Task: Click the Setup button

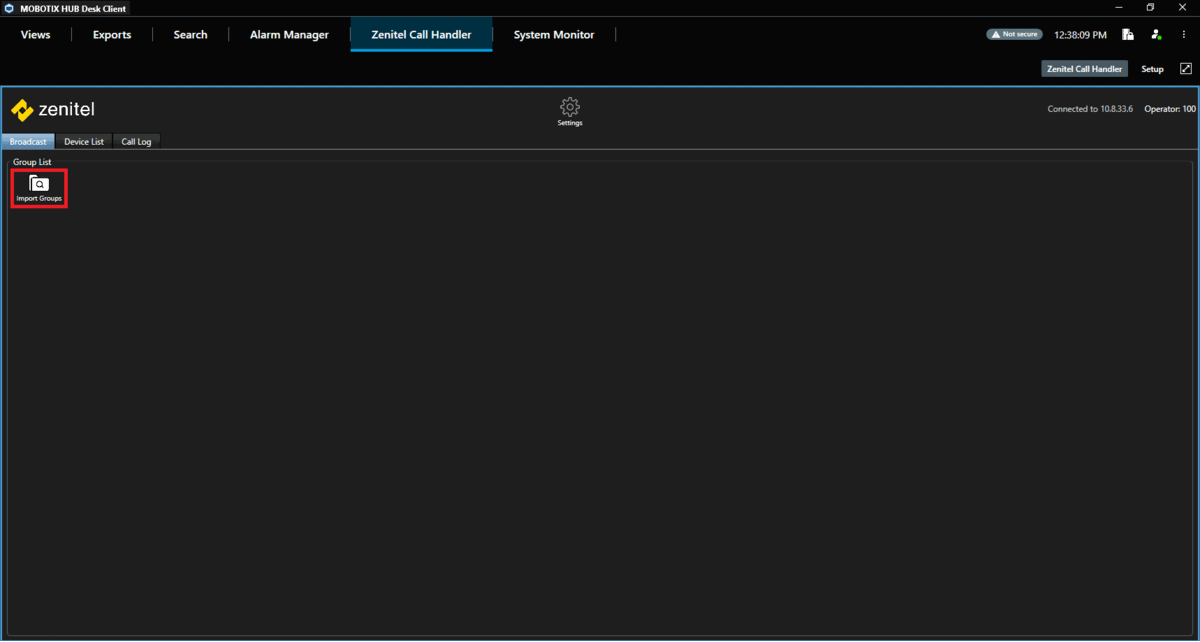Action: click(x=1153, y=69)
